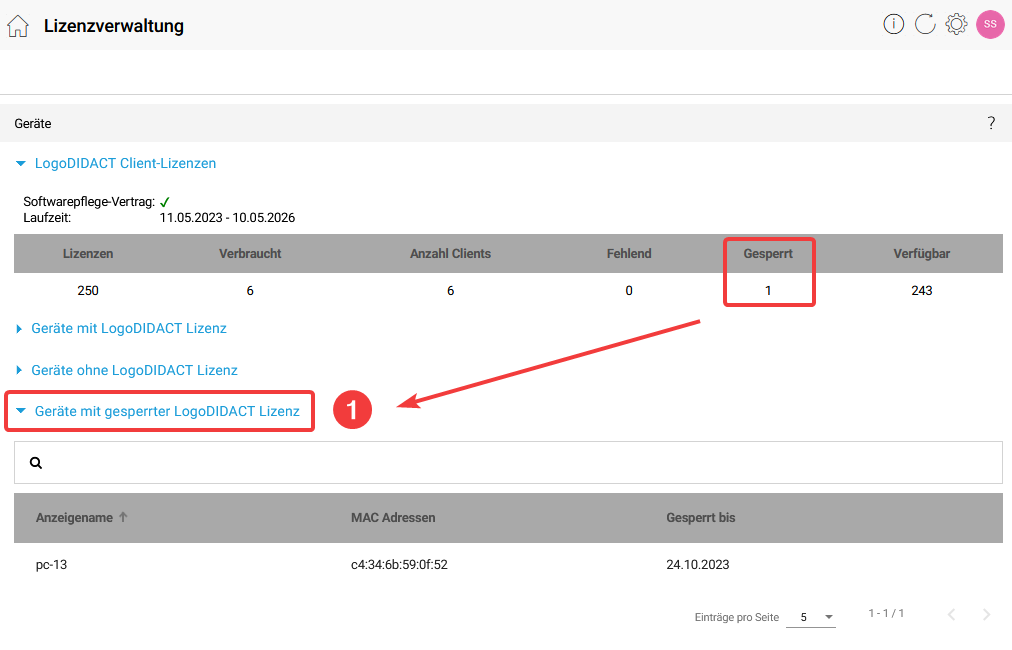Screen dimensions: 1012x650
Task: Click the Lizenzen value 250
Action: 88,290
